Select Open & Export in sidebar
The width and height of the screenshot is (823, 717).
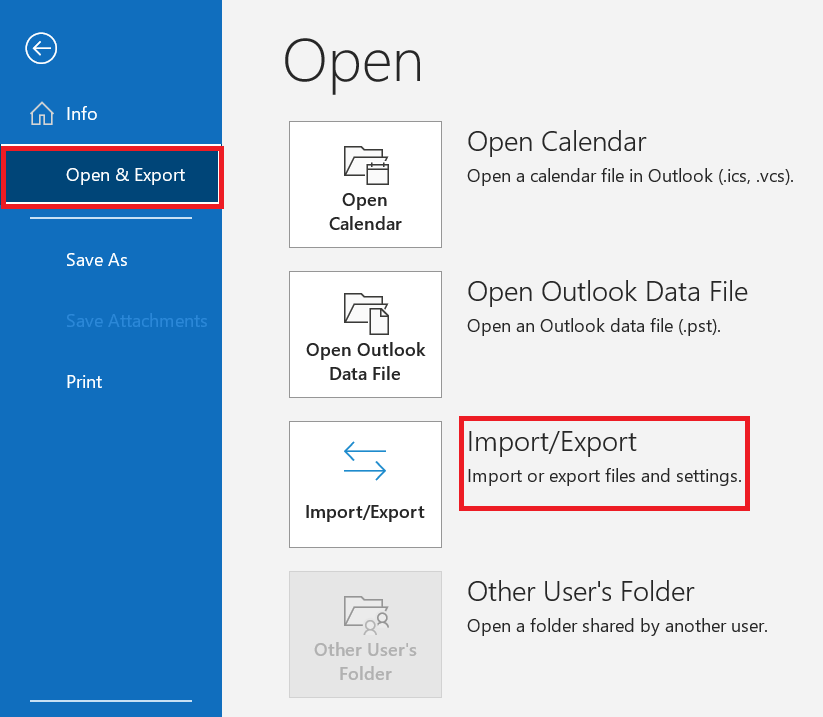click(111, 175)
